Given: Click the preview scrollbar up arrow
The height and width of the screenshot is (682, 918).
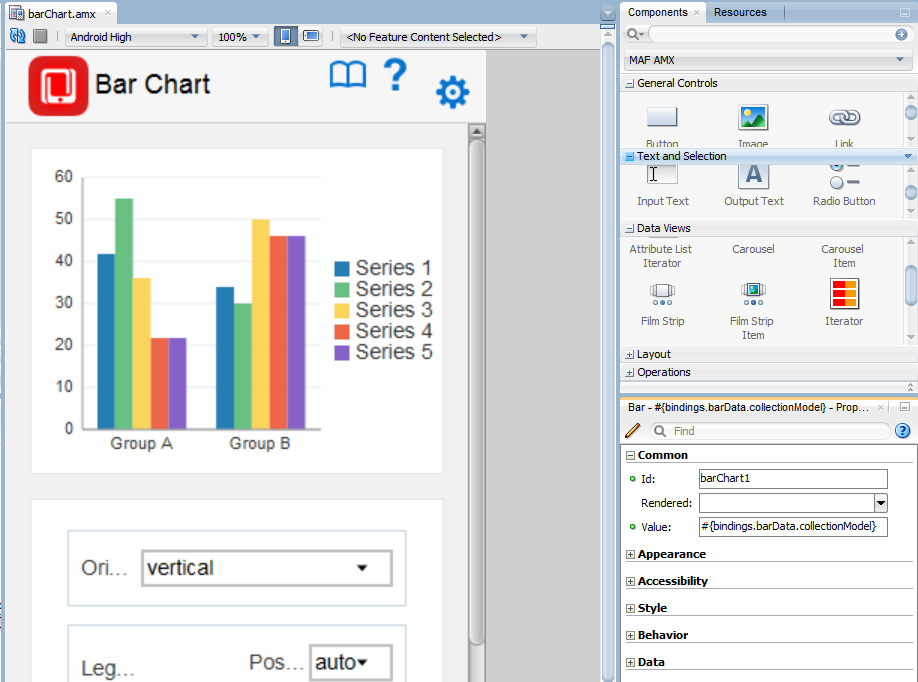Looking at the screenshot, I should [477, 131].
